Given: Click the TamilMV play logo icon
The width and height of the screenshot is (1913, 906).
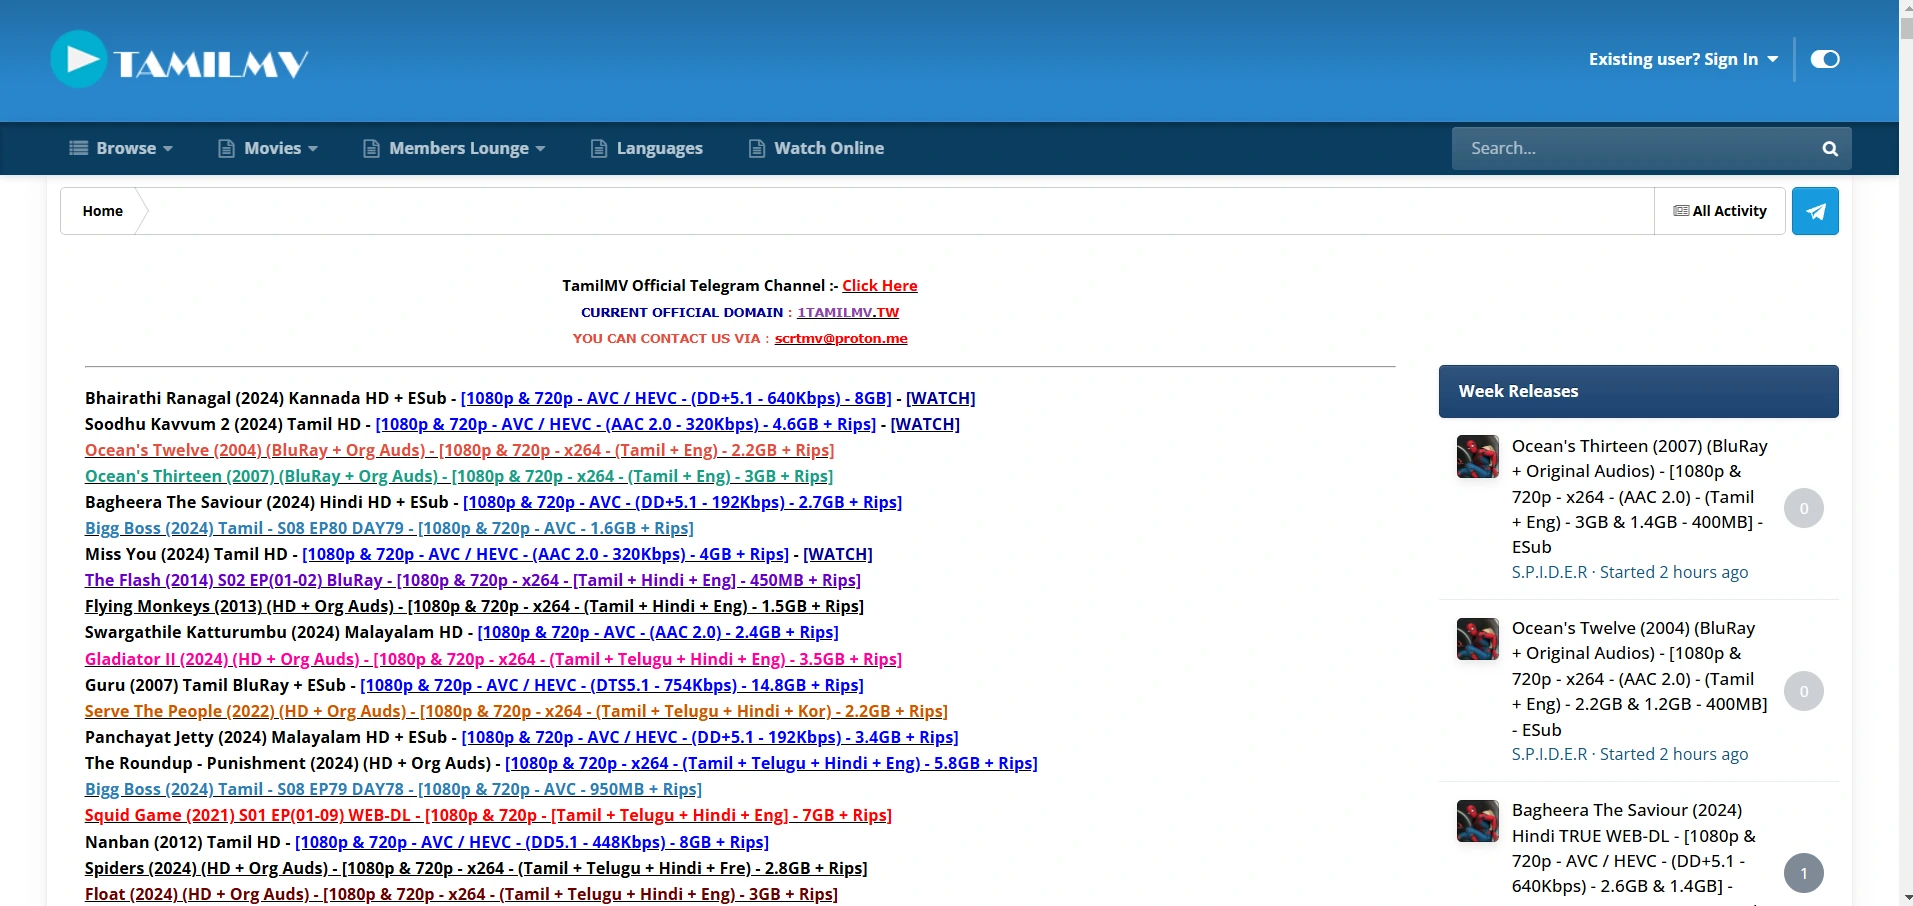Looking at the screenshot, I should pyautogui.click(x=79, y=60).
